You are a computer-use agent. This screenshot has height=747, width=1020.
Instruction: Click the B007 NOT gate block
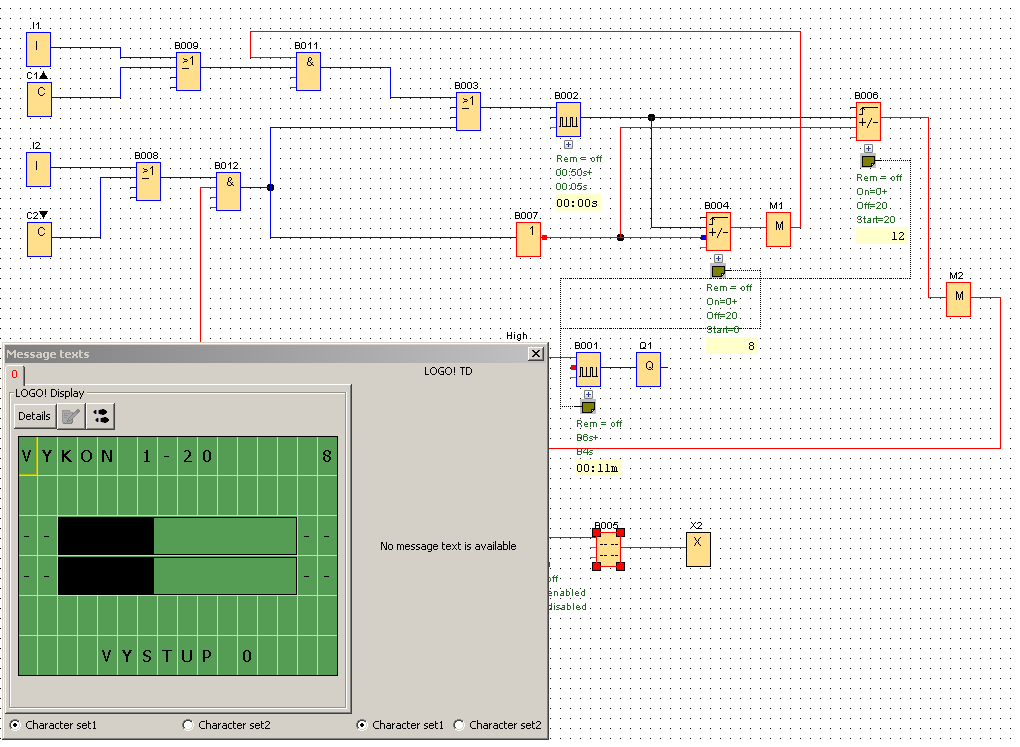point(528,239)
